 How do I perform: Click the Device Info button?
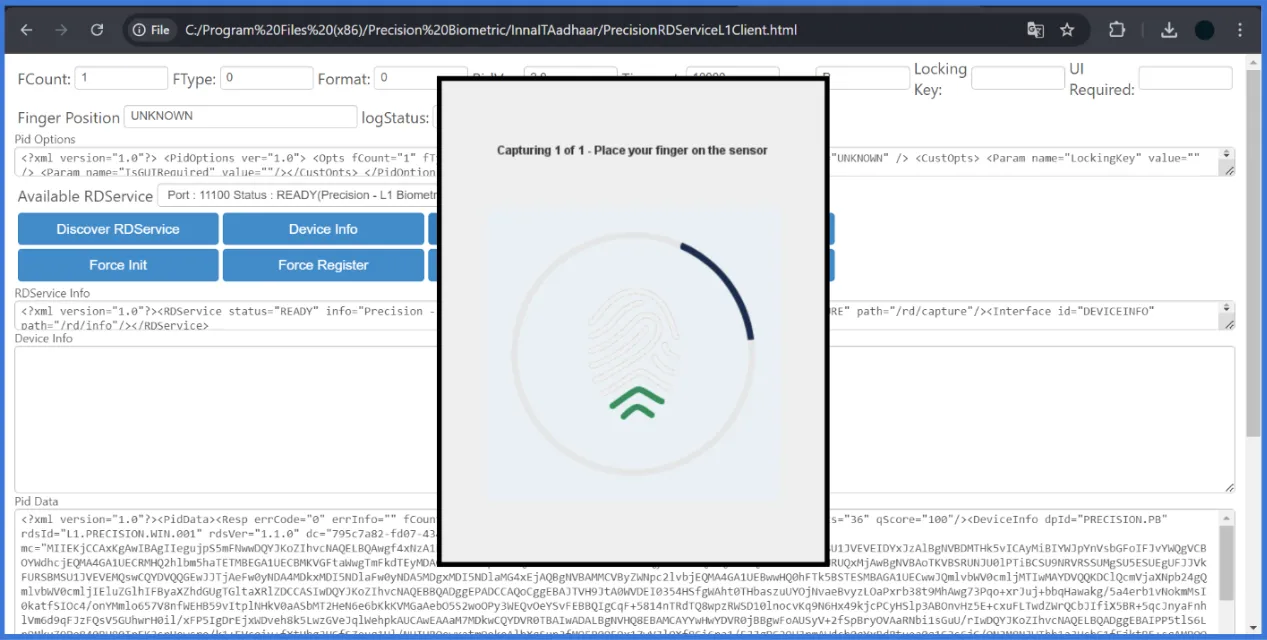click(x=323, y=229)
